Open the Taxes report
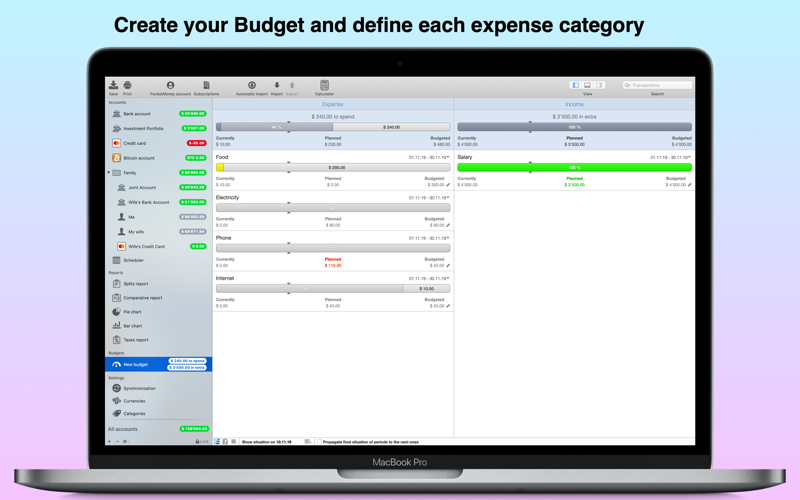800x500 pixels. coord(159,340)
